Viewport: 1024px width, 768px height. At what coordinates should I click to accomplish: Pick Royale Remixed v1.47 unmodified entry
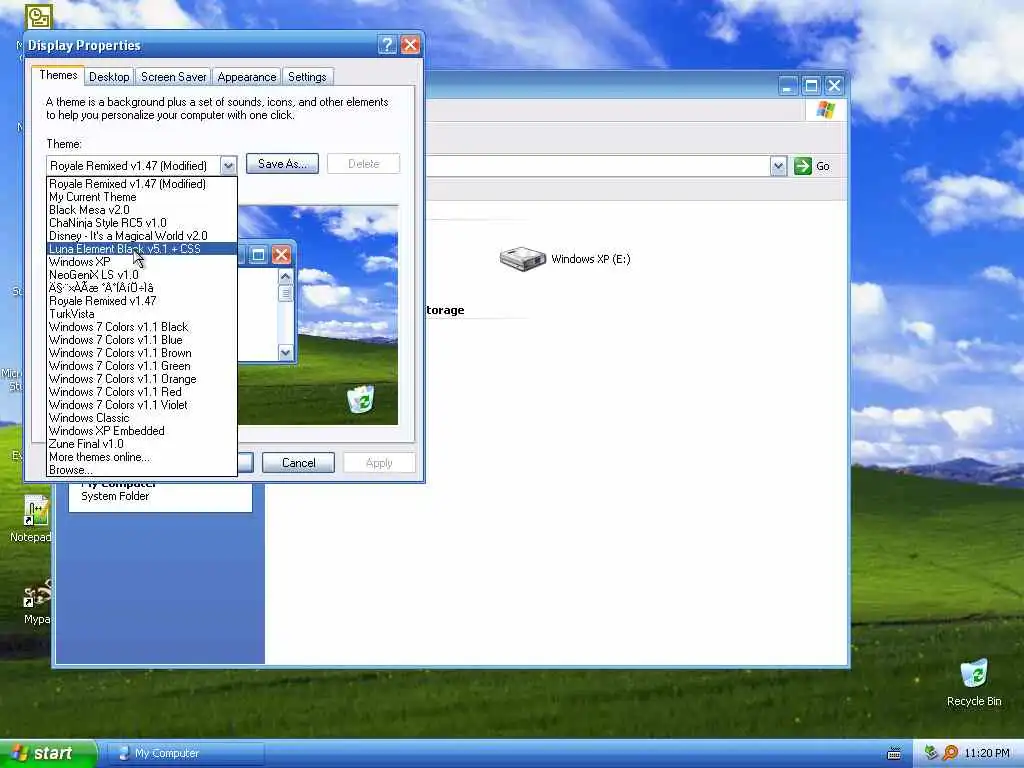142,301
